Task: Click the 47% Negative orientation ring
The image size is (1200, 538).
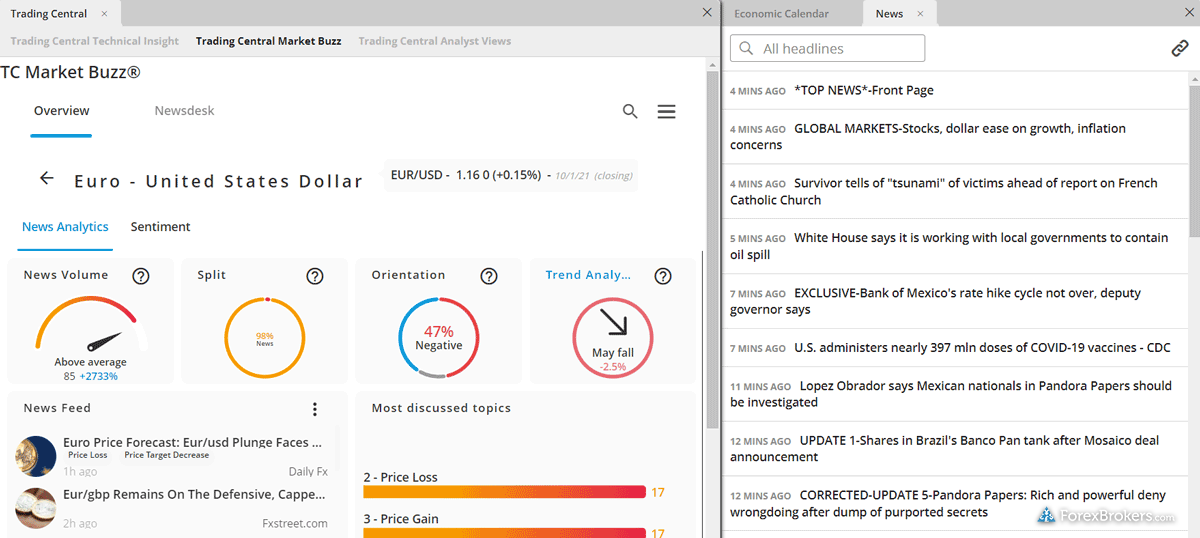Action: (x=438, y=337)
